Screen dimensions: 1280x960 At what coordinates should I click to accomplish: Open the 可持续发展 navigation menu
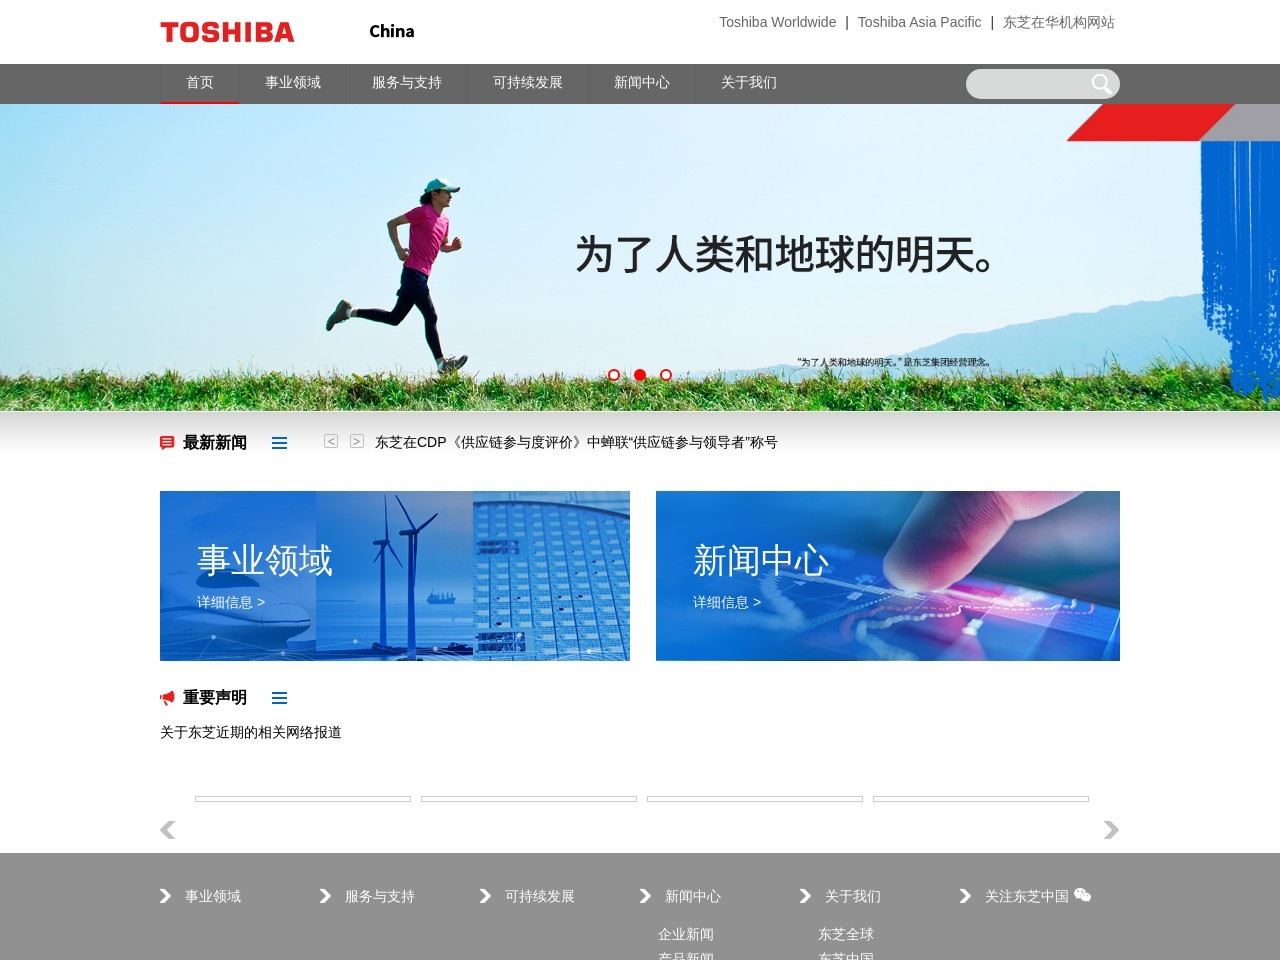[527, 84]
